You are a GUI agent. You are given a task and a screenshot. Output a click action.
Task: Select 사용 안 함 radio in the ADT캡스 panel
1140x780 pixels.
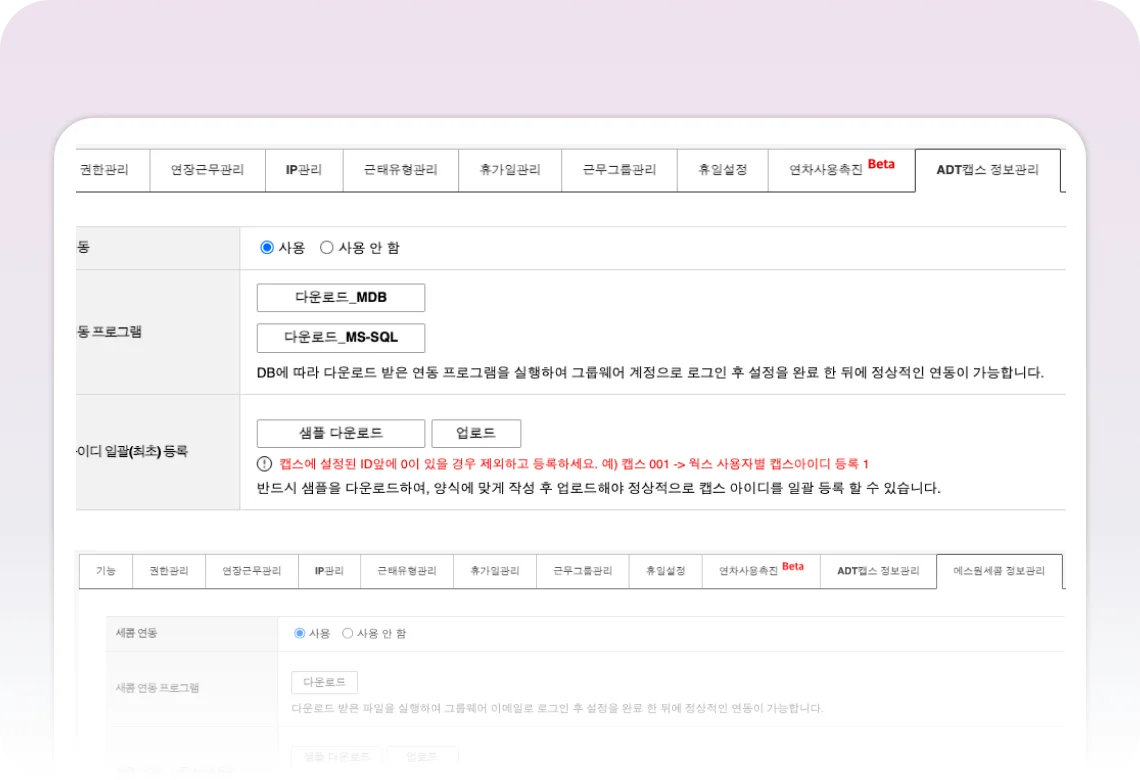327,247
